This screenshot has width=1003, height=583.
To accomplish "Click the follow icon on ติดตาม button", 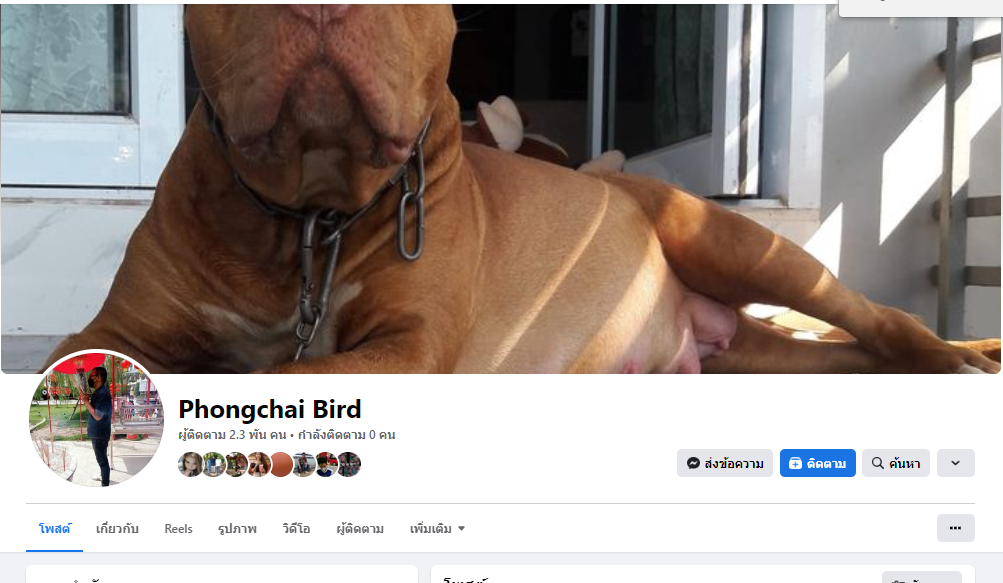I will click(795, 463).
